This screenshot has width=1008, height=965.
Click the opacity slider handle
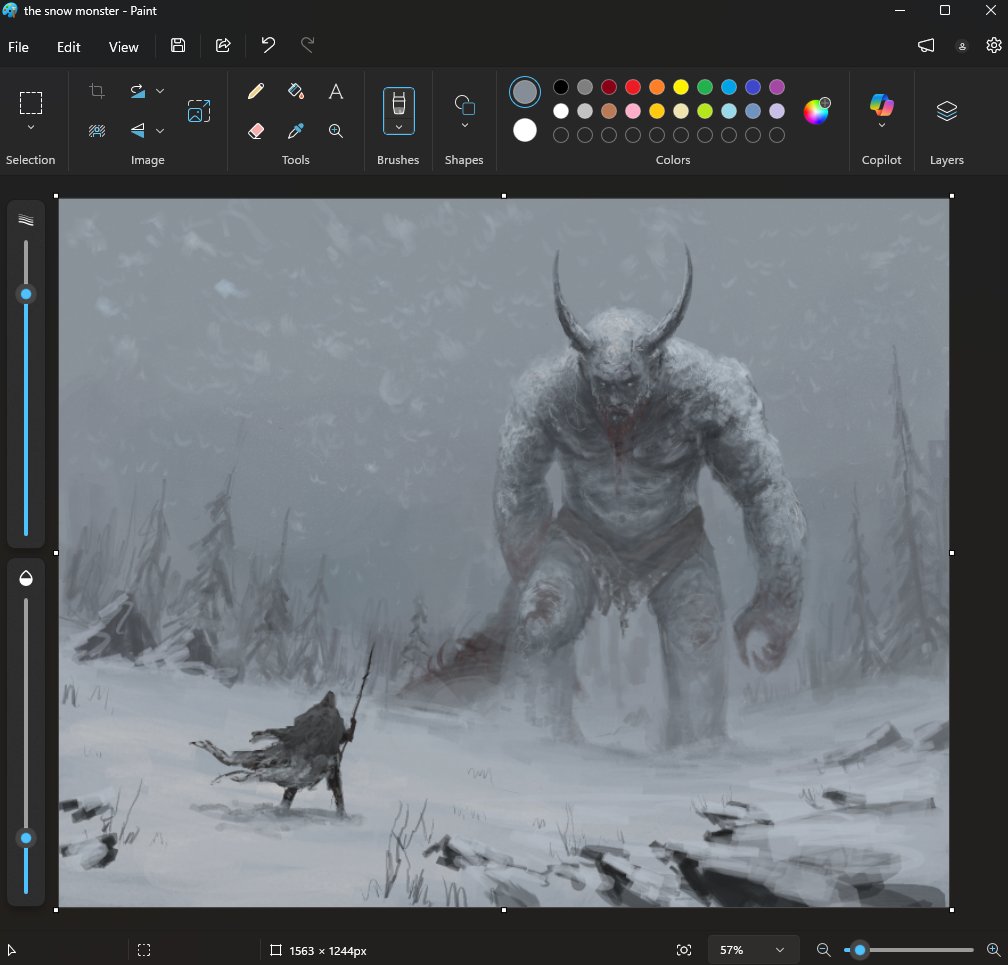(26, 838)
